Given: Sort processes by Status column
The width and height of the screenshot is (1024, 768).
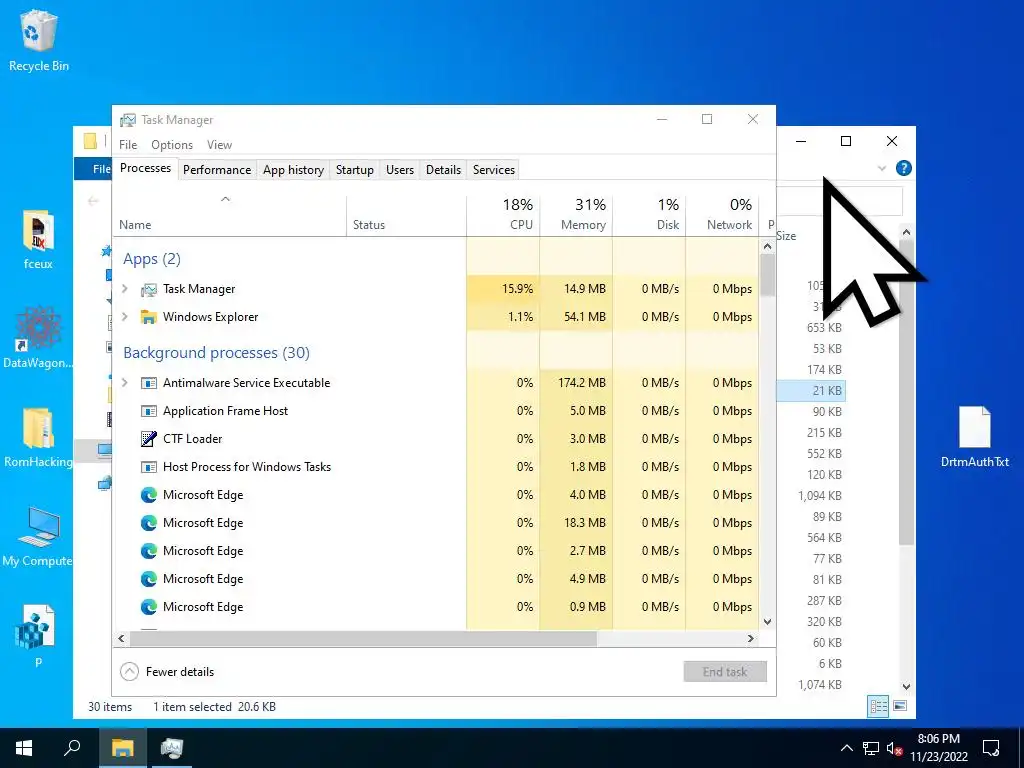Looking at the screenshot, I should [x=406, y=215].
